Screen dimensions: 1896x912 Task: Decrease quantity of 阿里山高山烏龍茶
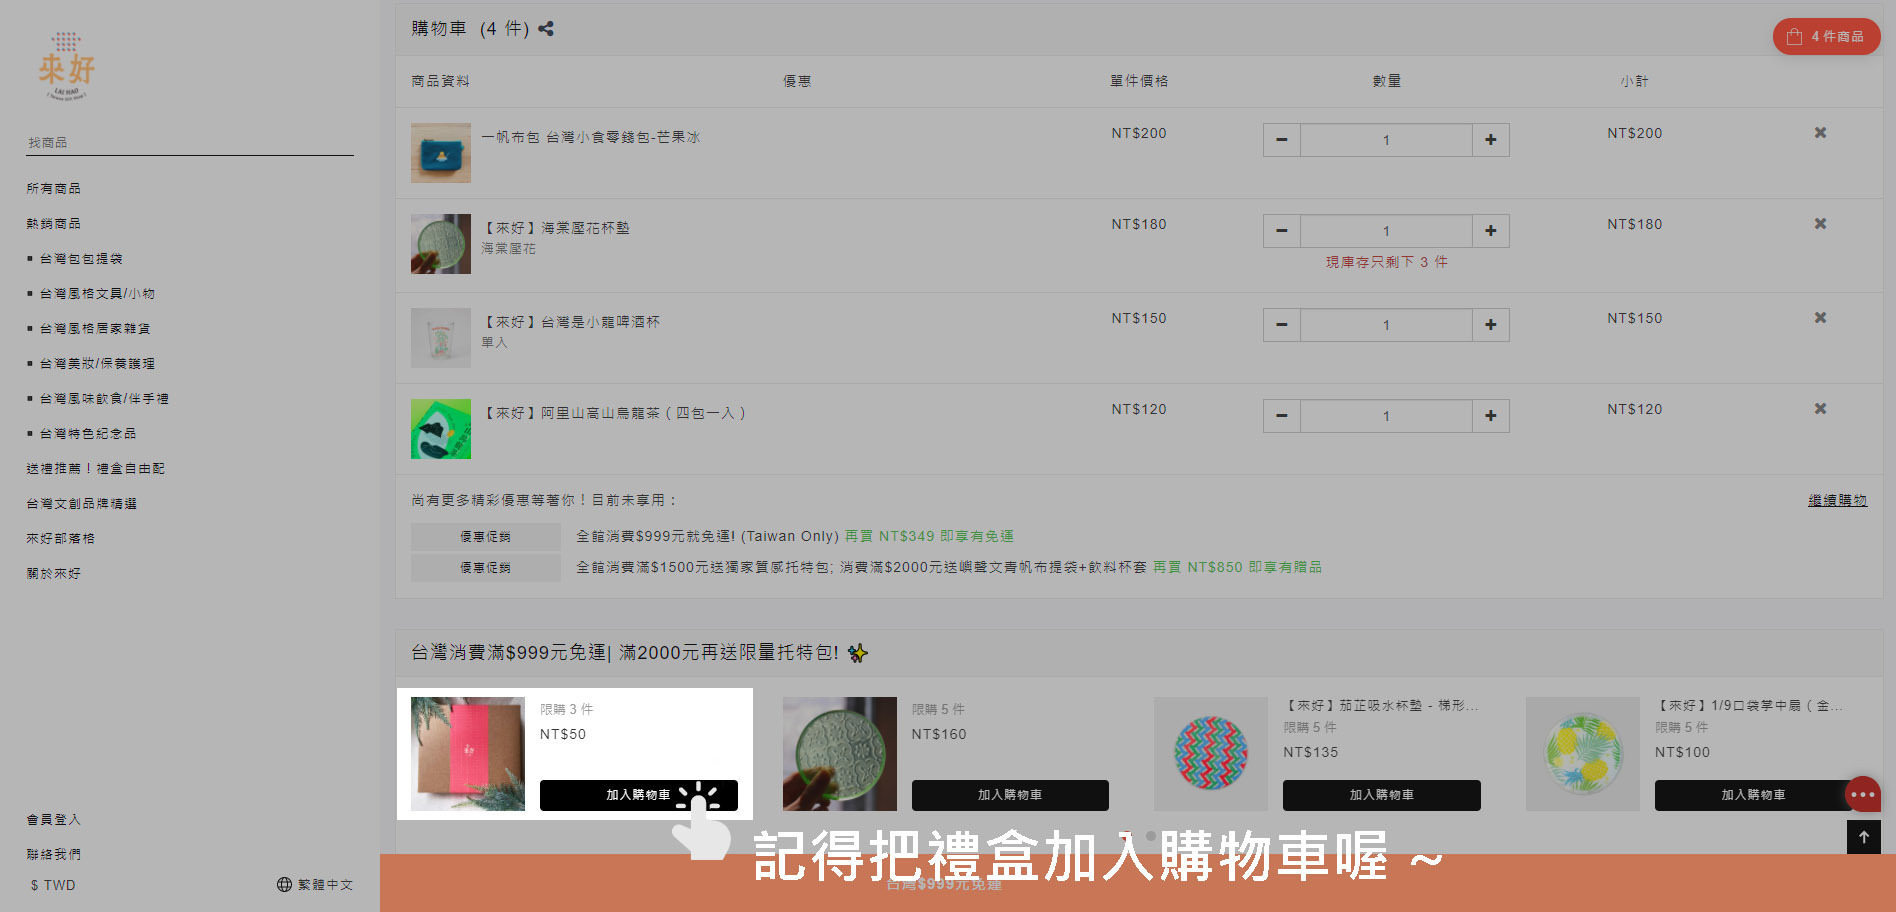click(1282, 416)
